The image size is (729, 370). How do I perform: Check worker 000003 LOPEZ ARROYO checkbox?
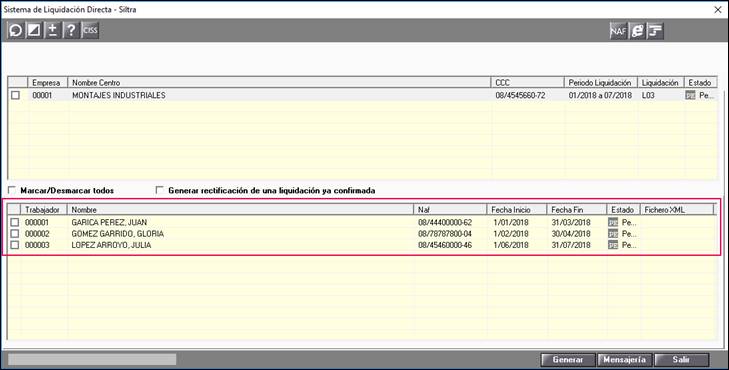15,245
